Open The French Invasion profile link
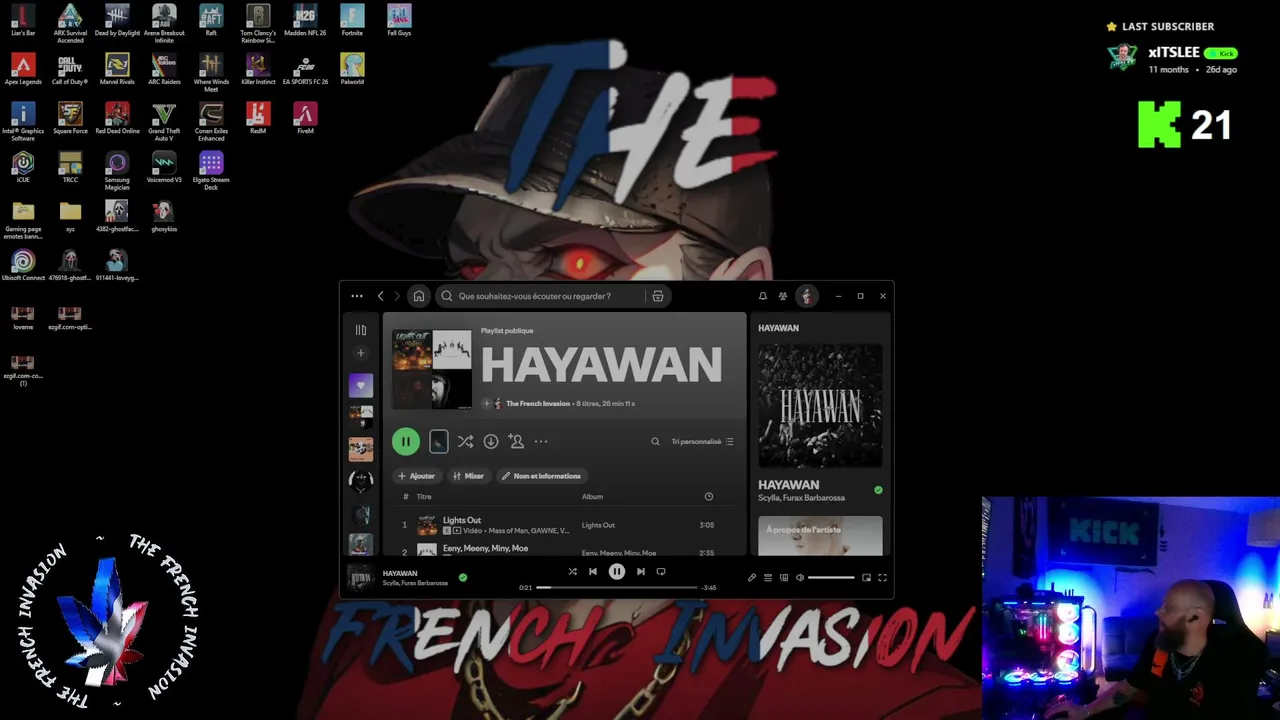Image resolution: width=1280 pixels, height=720 pixels. (538, 403)
